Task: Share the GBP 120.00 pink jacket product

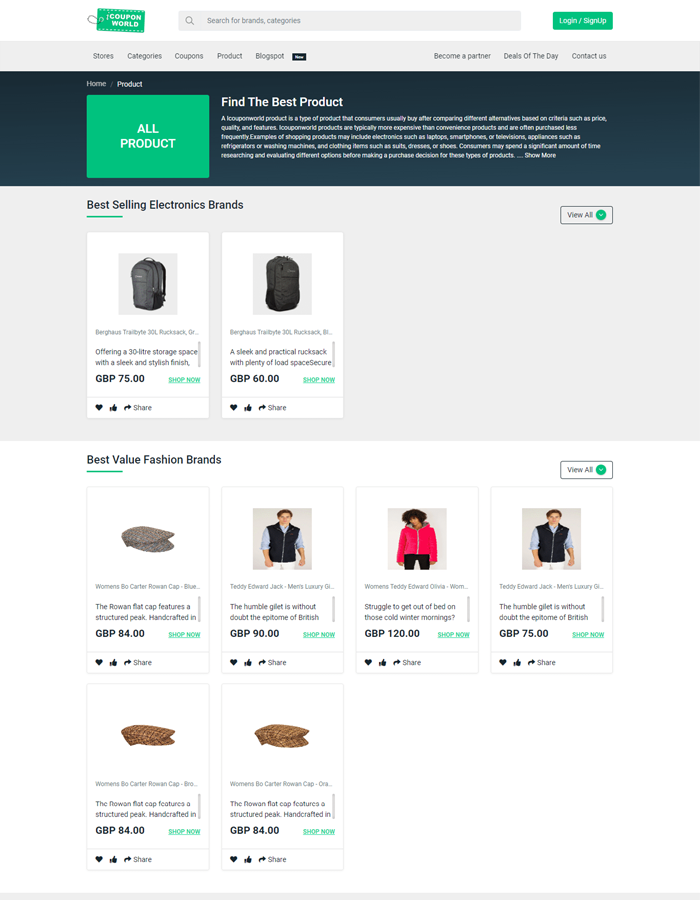Action: tap(407, 662)
